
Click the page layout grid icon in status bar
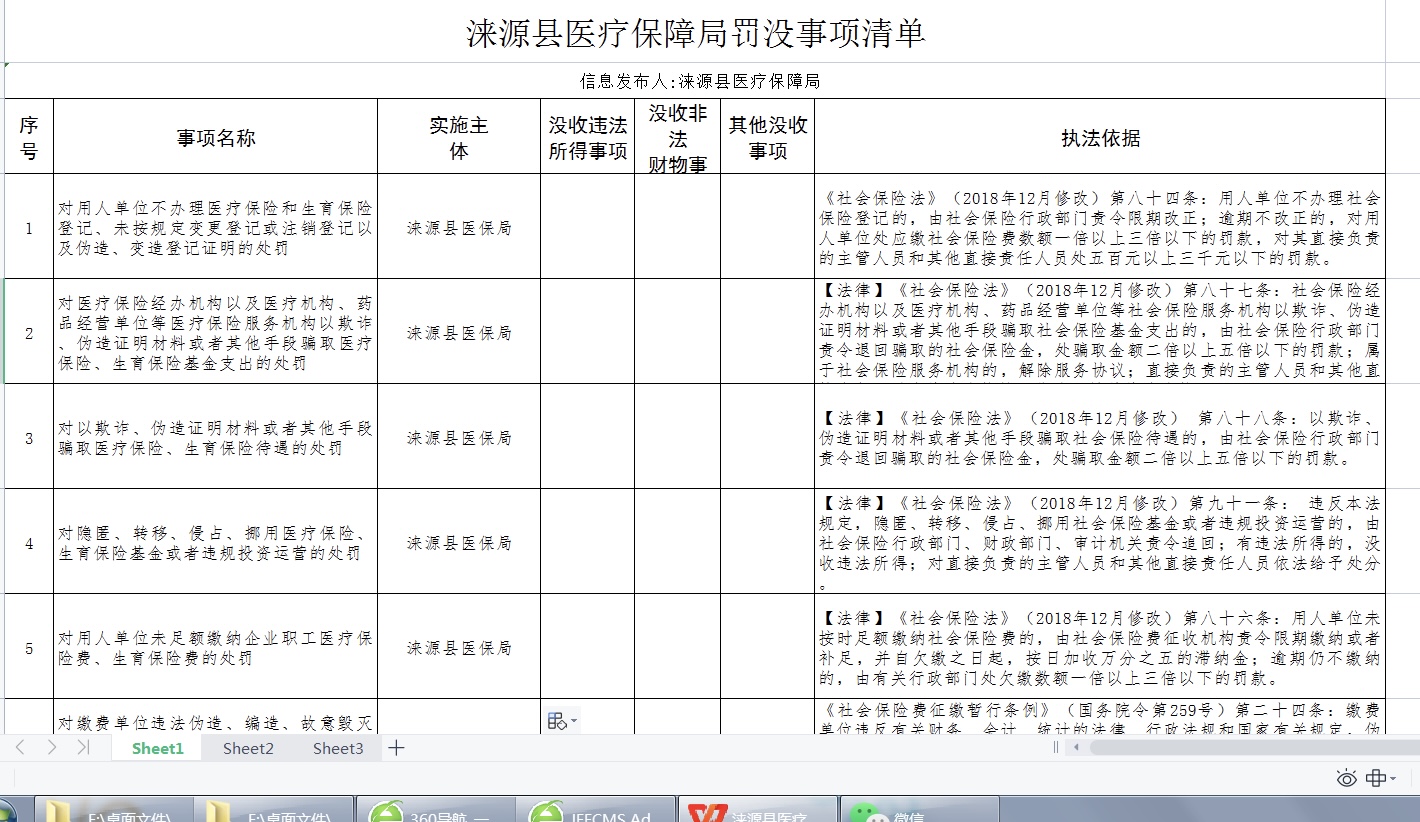[x=1376, y=778]
